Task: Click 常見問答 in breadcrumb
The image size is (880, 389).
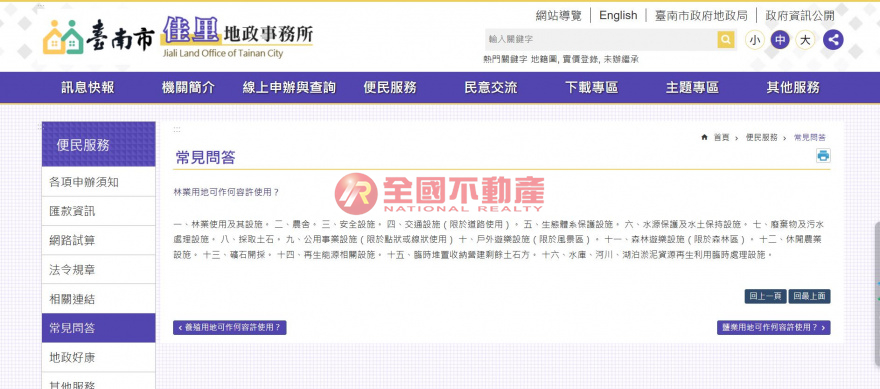Action: (810, 138)
